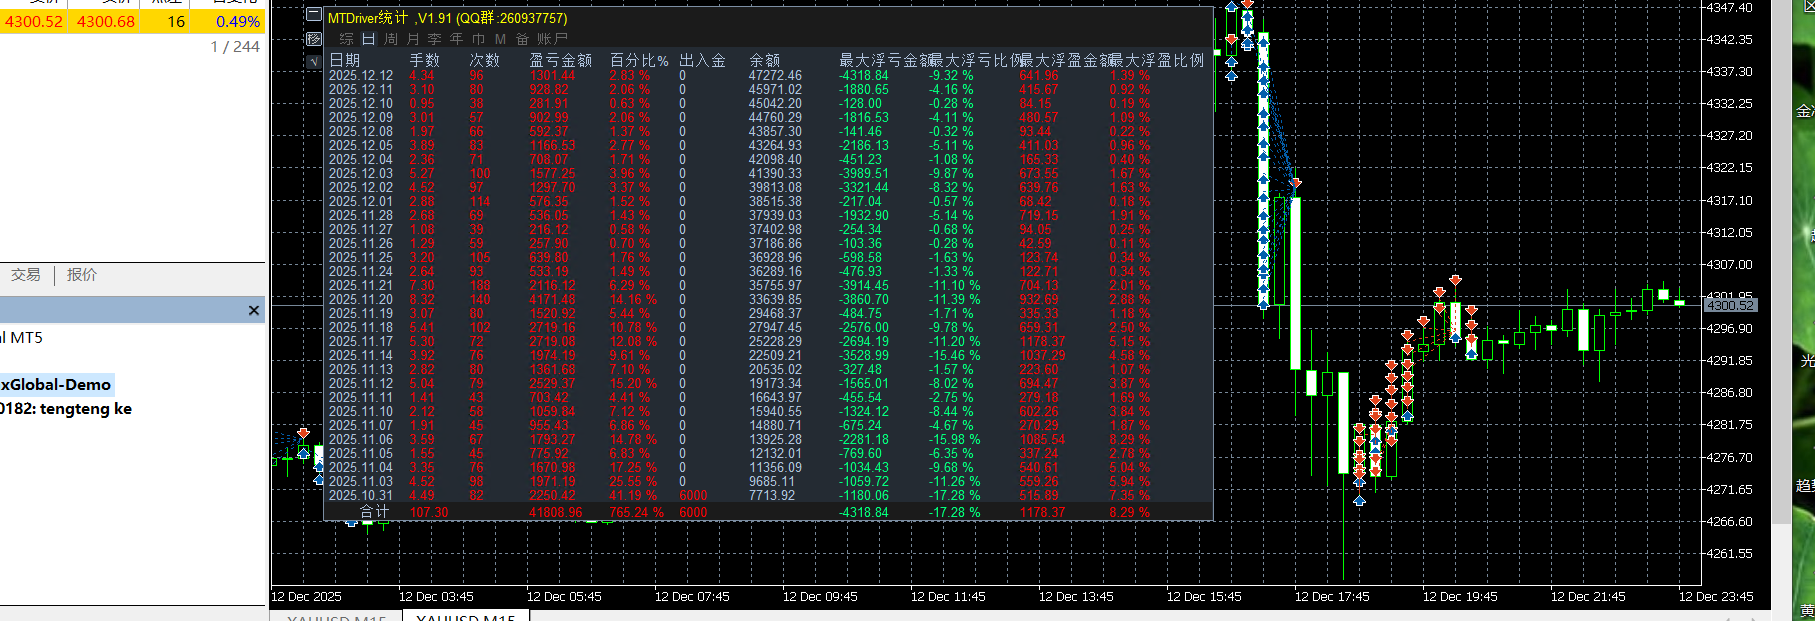Click the 2025.12.01 date row
The image size is (1815, 621).
(x=361, y=201)
